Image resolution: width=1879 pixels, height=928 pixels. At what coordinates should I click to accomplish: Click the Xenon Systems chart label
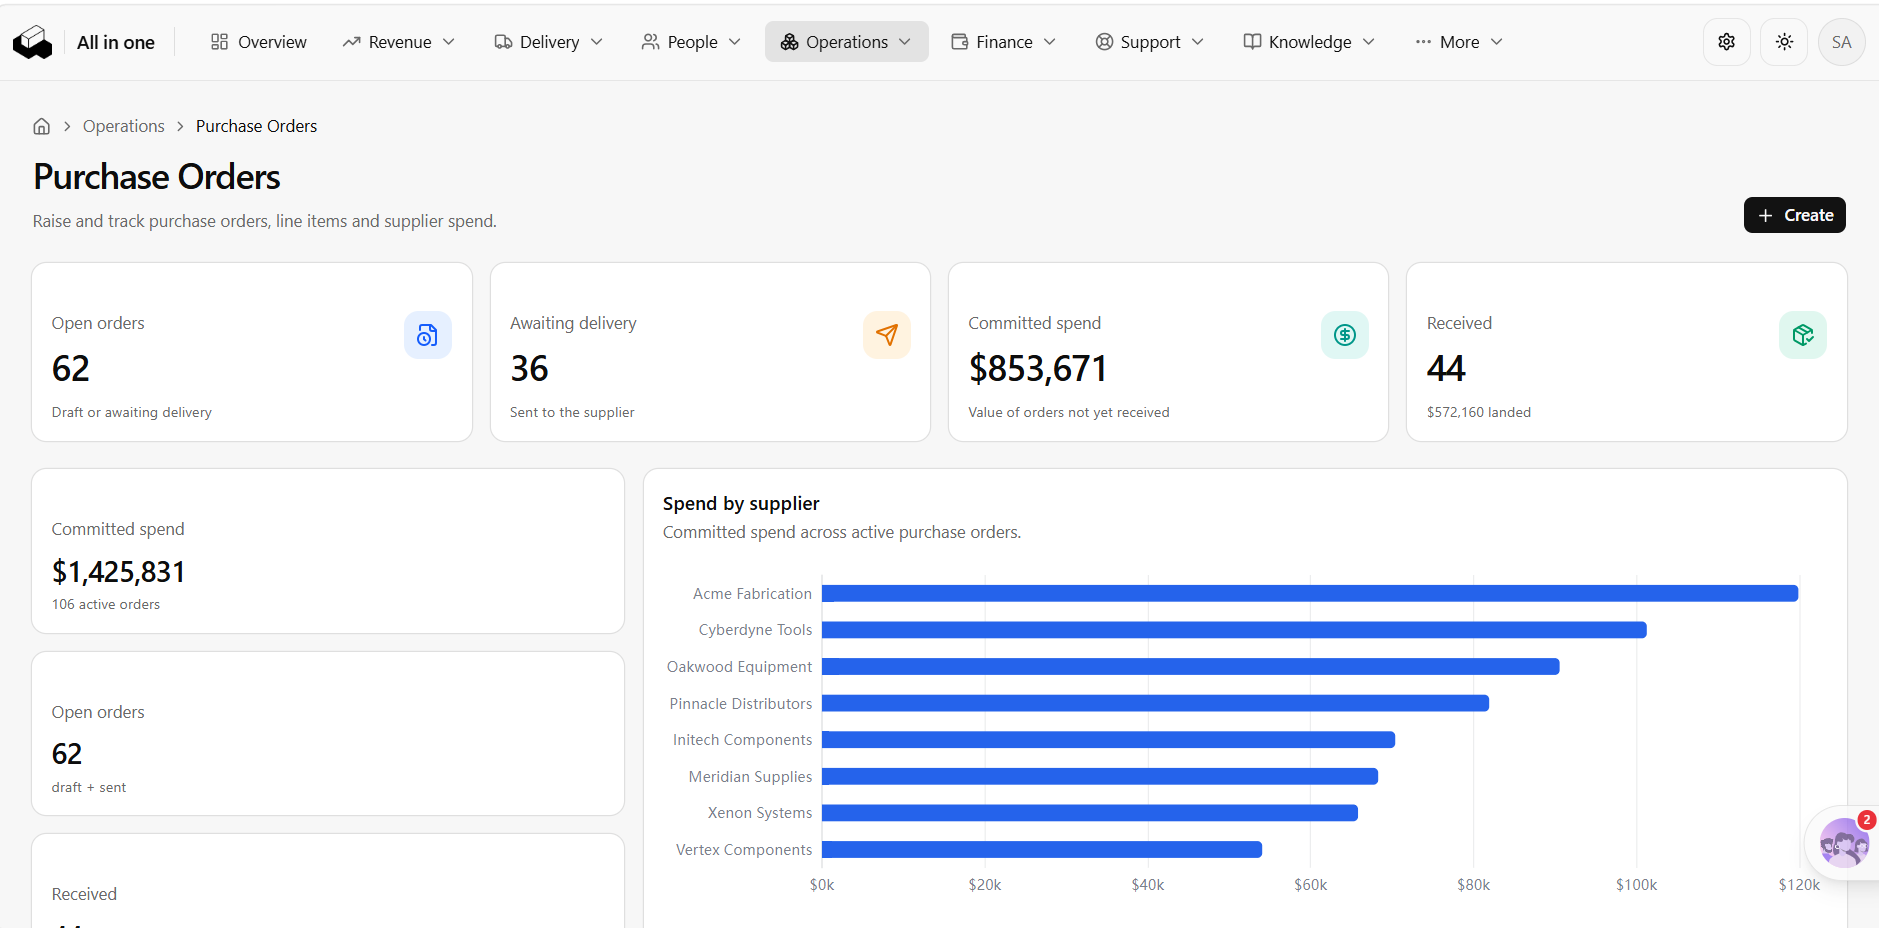tap(760, 813)
